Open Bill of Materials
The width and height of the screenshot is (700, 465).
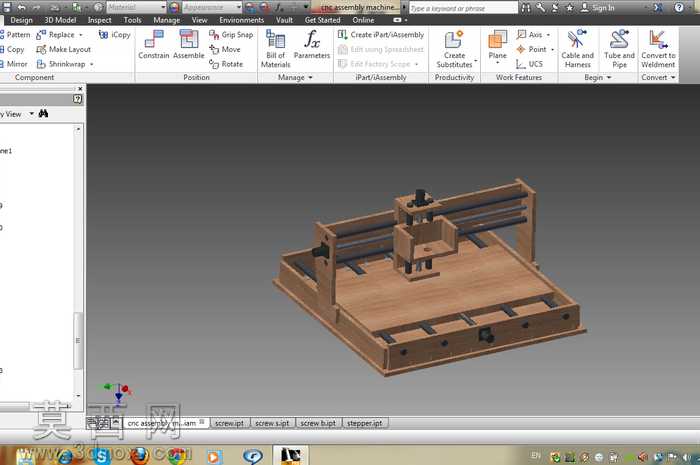[275, 49]
